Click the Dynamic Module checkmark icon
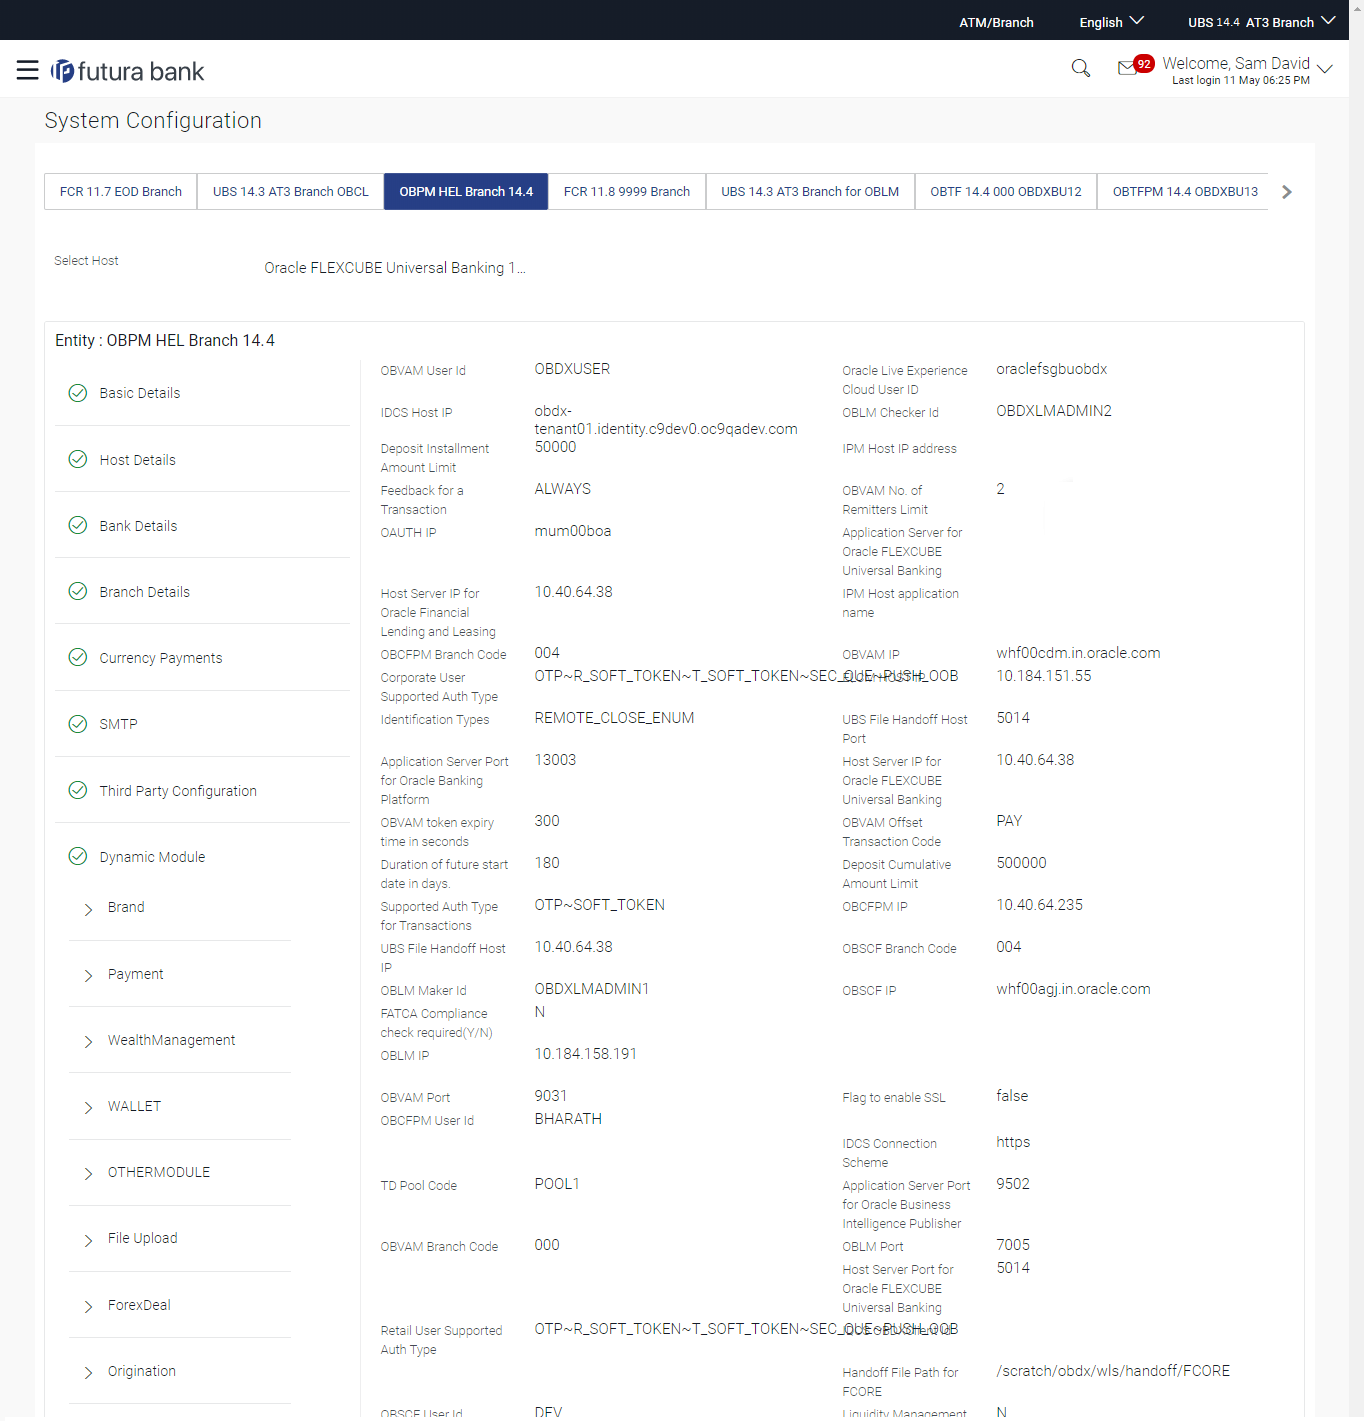The image size is (1364, 1421). click(78, 856)
